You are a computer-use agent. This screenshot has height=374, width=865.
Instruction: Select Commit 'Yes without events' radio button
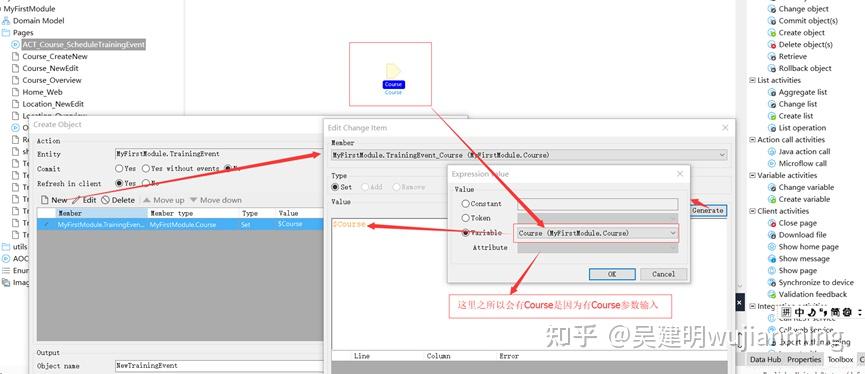(x=146, y=169)
